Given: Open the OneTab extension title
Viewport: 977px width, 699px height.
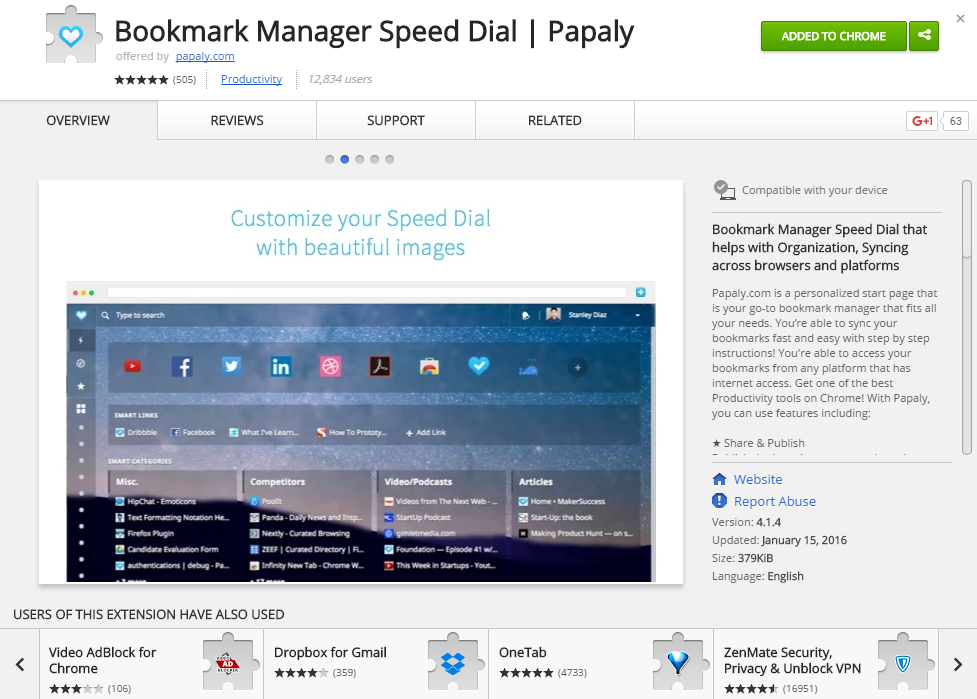Looking at the screenshot, I should tap(523, 652).
